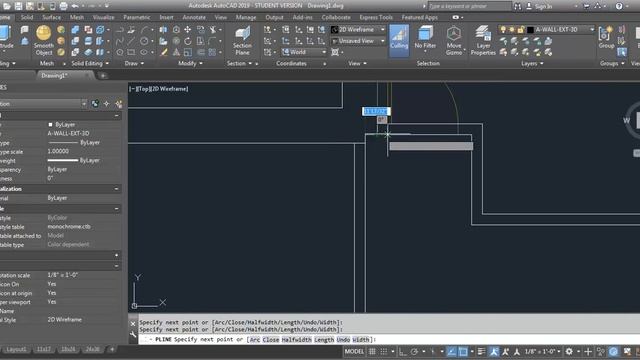Toggle ortho mode in status bar
The height and width of the screenshot is (360, 640).
(x=402, y=351)
